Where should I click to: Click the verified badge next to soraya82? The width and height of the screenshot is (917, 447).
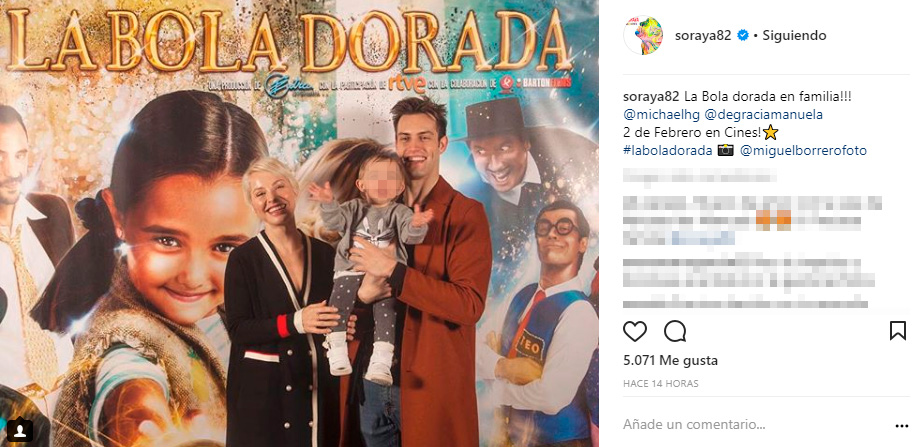point(743,36)
